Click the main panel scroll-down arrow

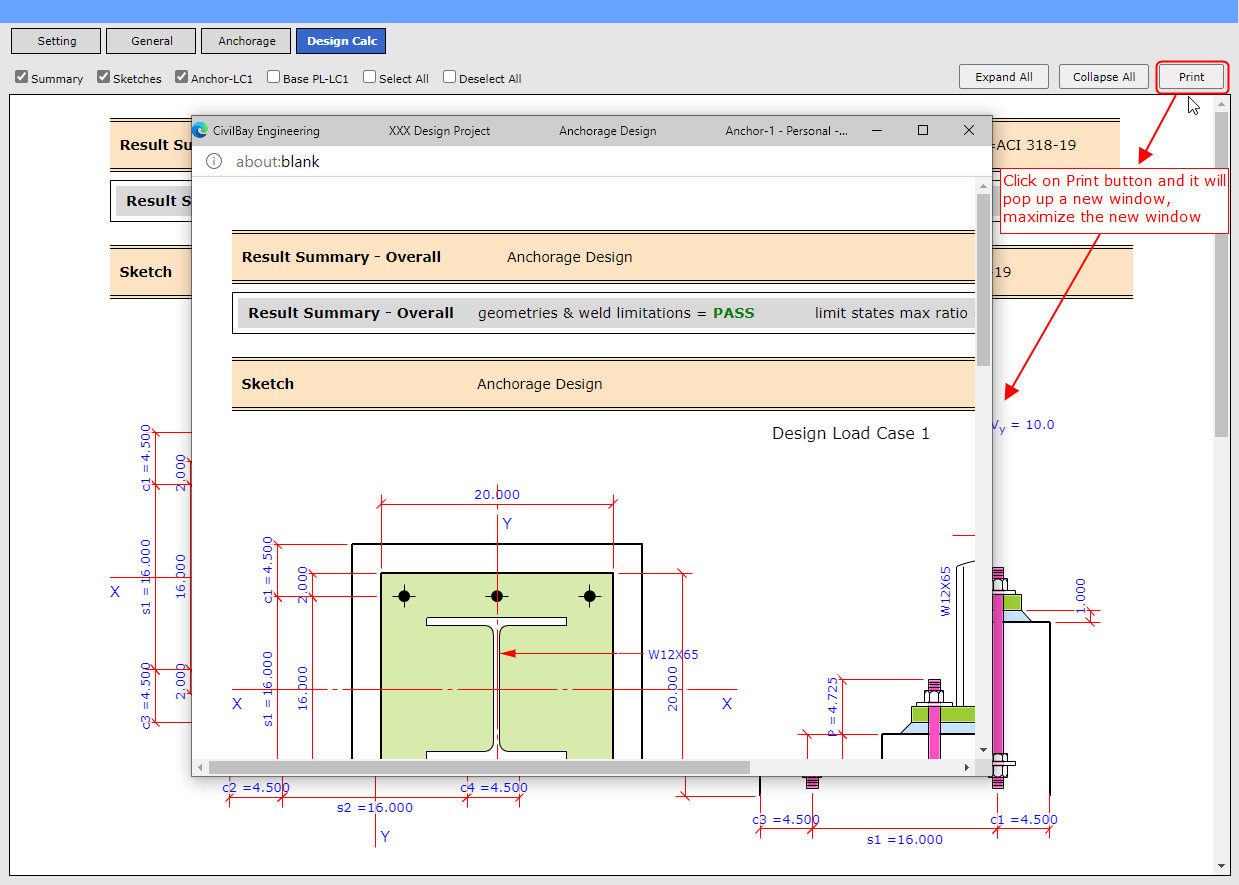[1221, 865]
